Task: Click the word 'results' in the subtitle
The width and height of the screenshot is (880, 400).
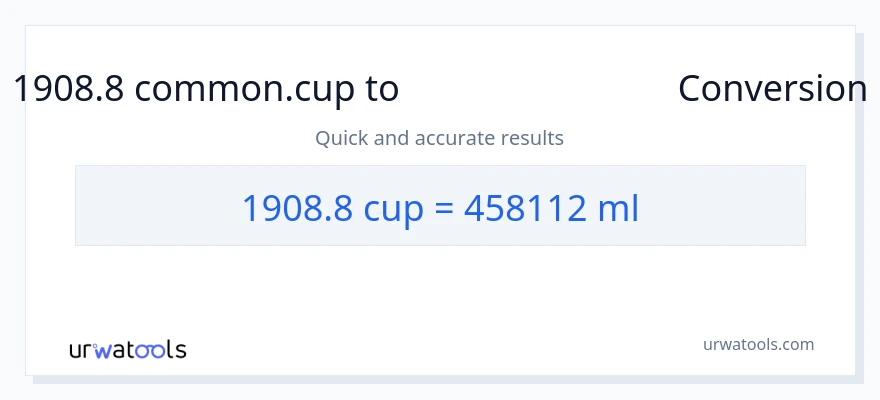Action: (533, 138)
